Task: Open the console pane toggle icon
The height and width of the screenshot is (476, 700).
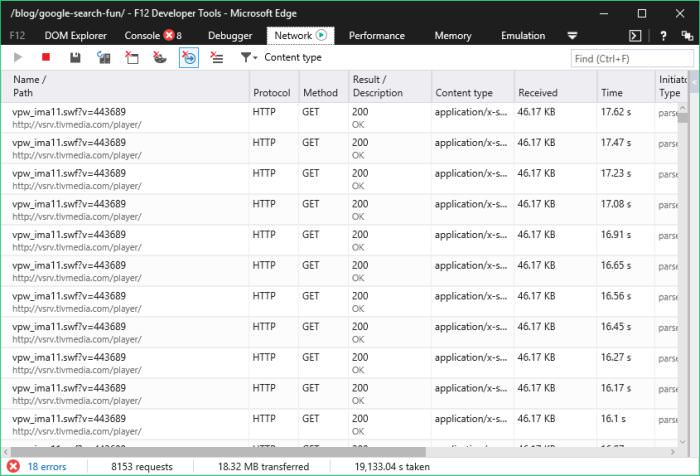Action: pyautogui.click(x=635, y=36)
